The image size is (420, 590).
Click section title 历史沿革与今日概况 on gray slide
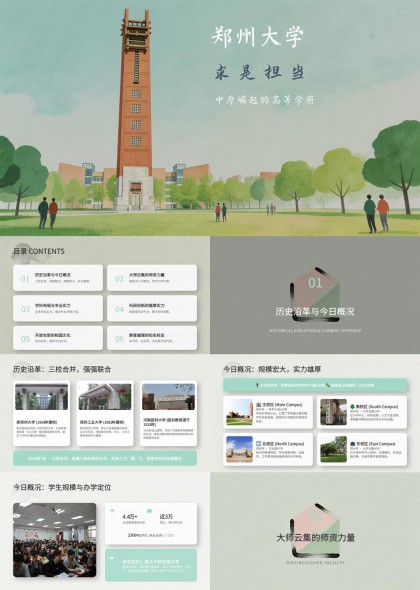(x=315, y=312)
